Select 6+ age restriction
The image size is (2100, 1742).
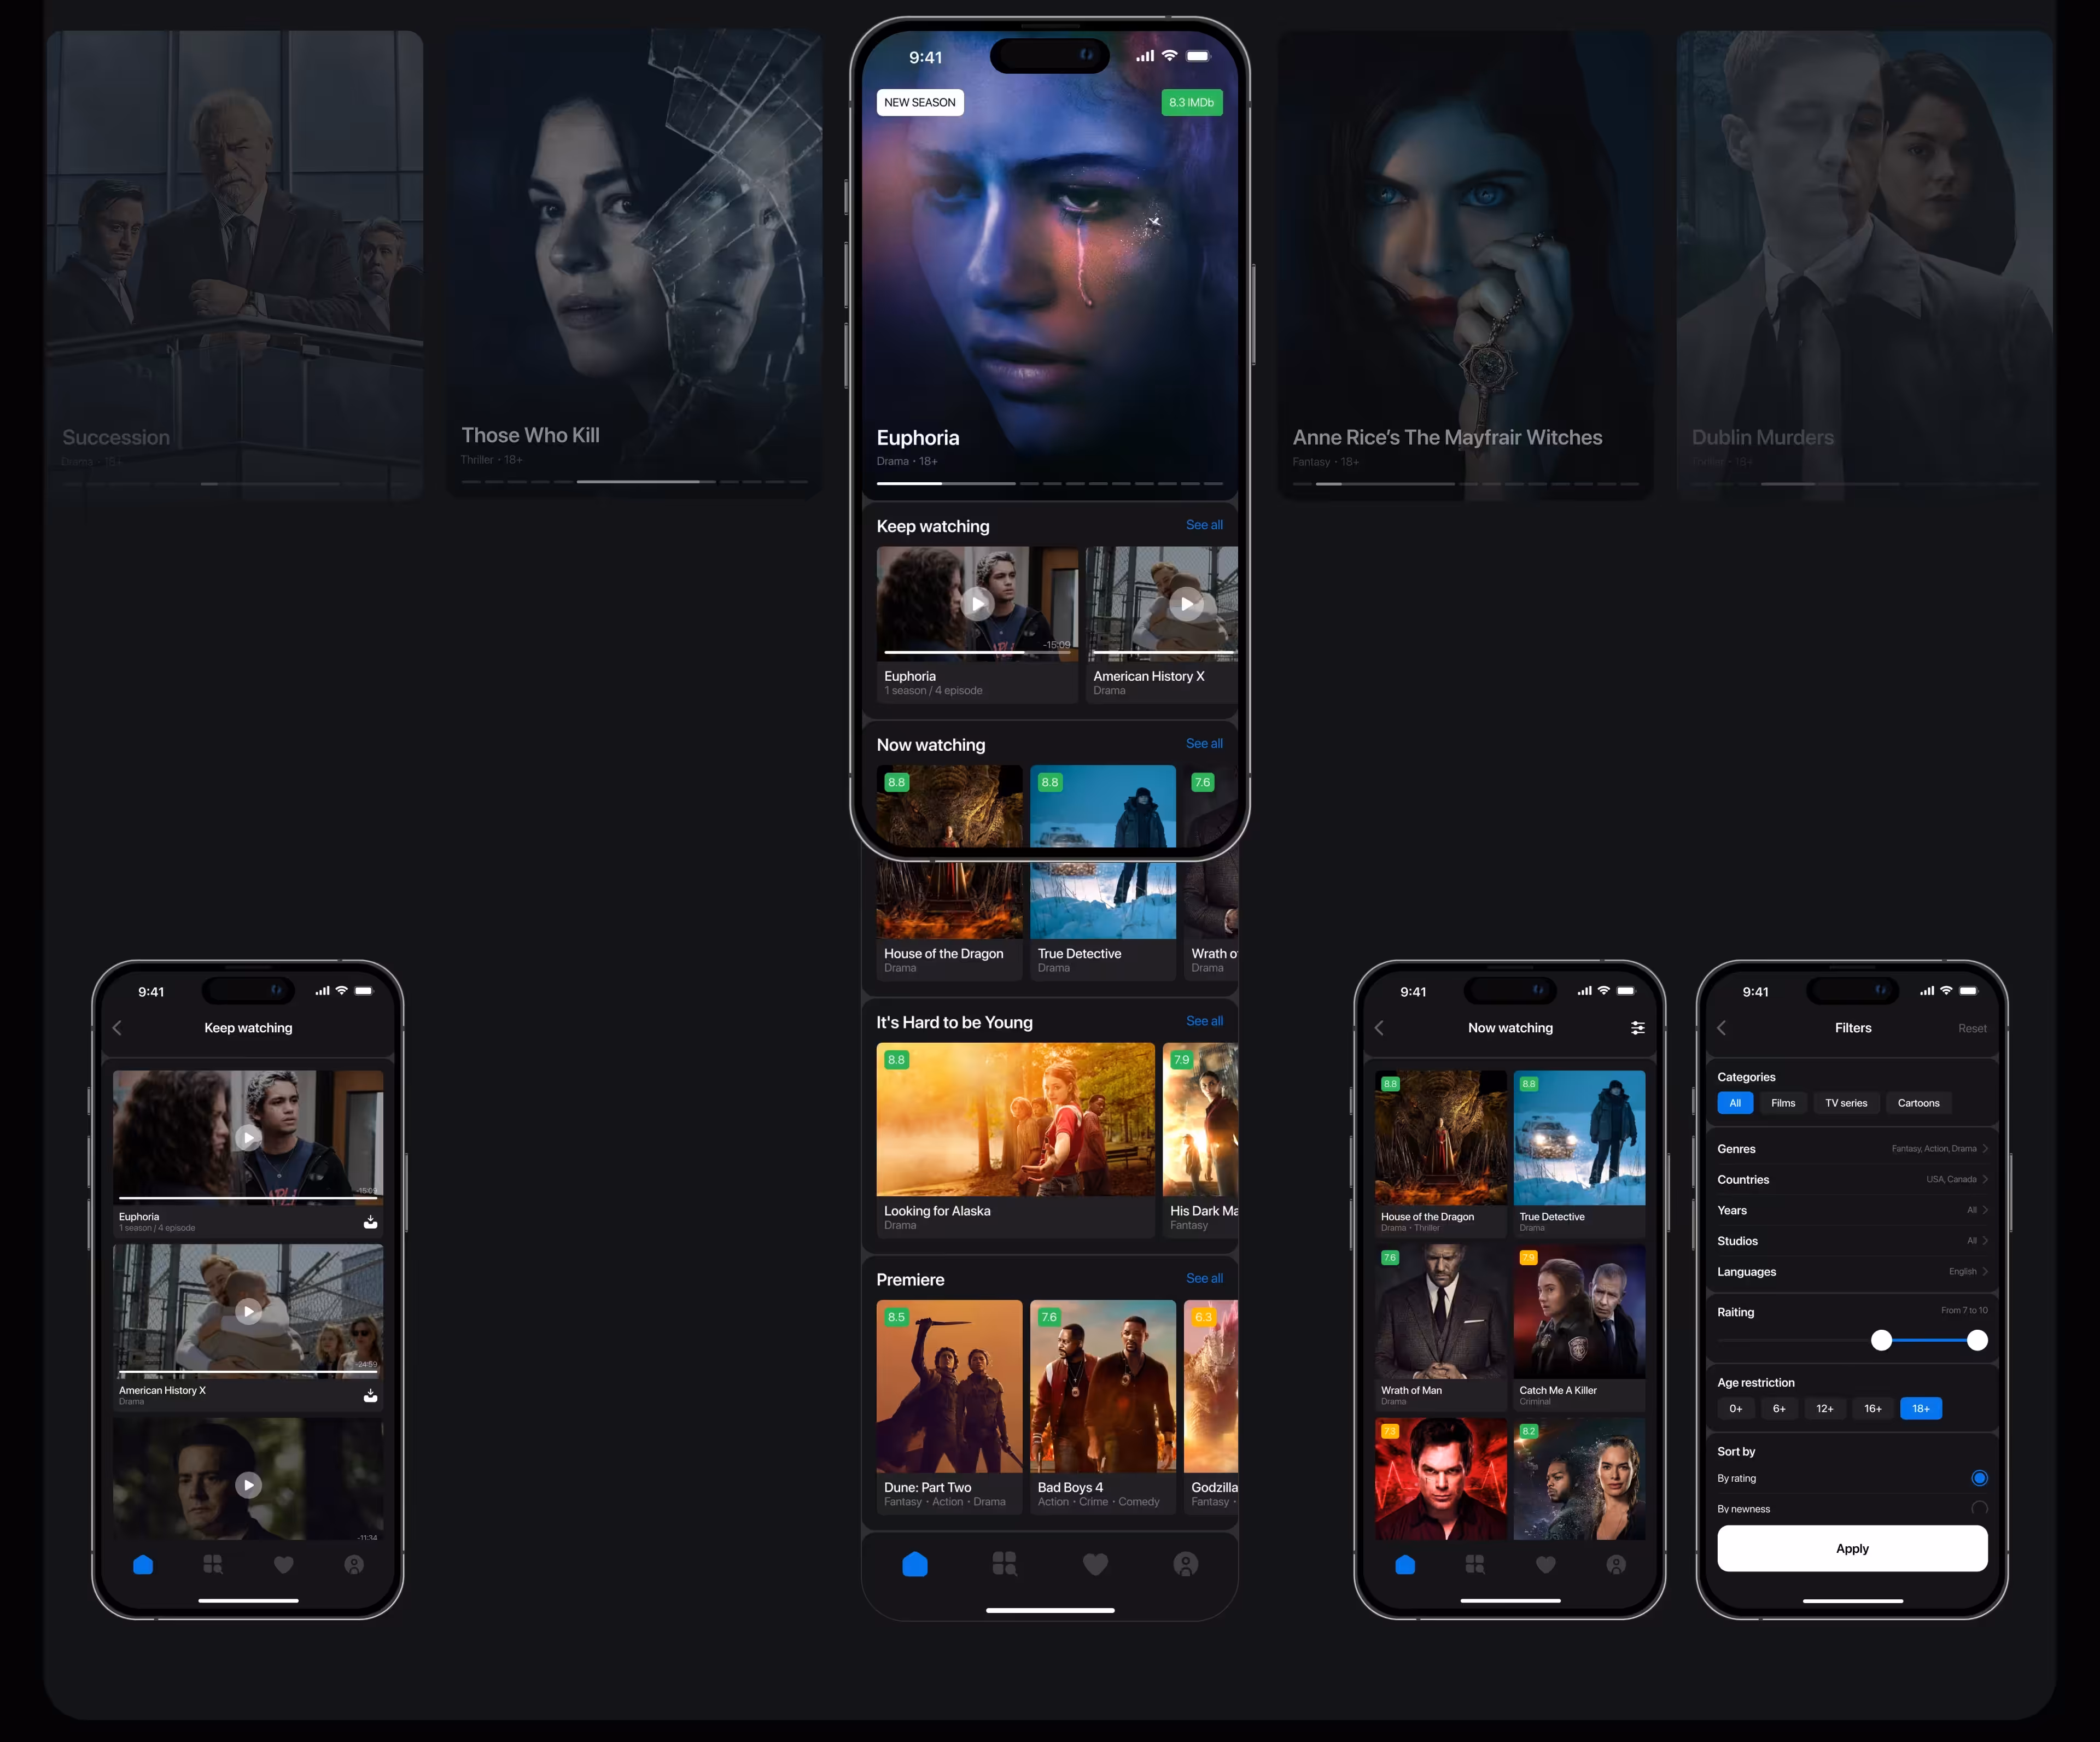[1779, 1408]
